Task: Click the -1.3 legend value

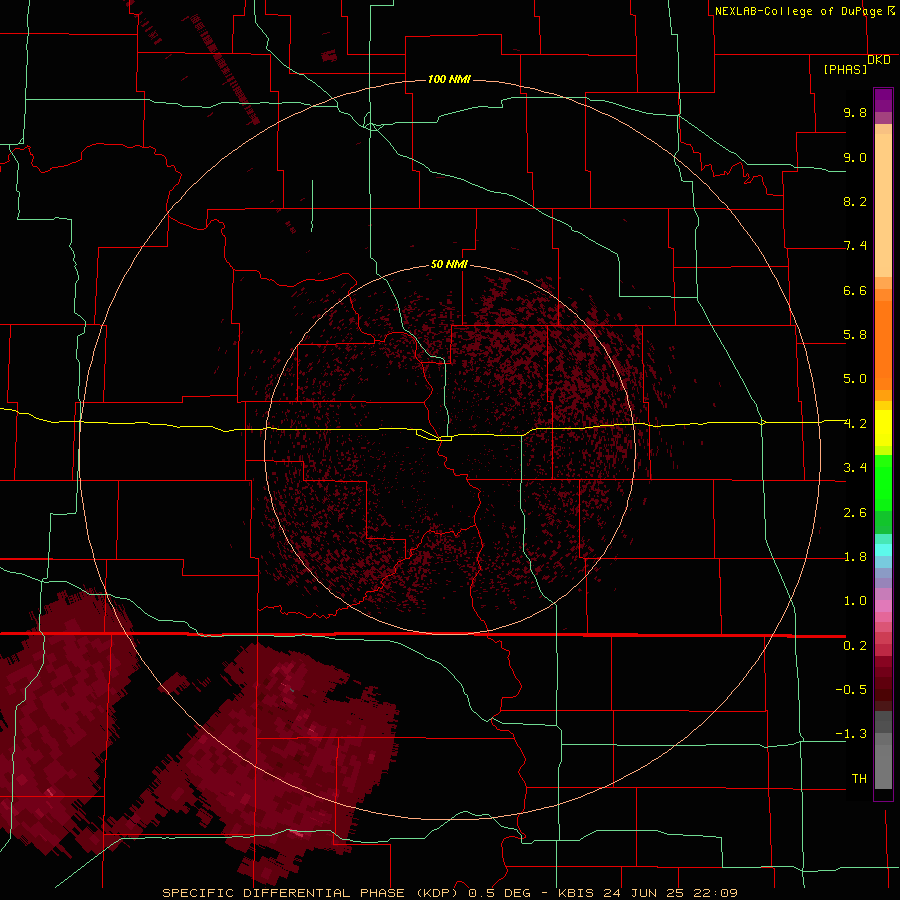Action: click(851, 734)
